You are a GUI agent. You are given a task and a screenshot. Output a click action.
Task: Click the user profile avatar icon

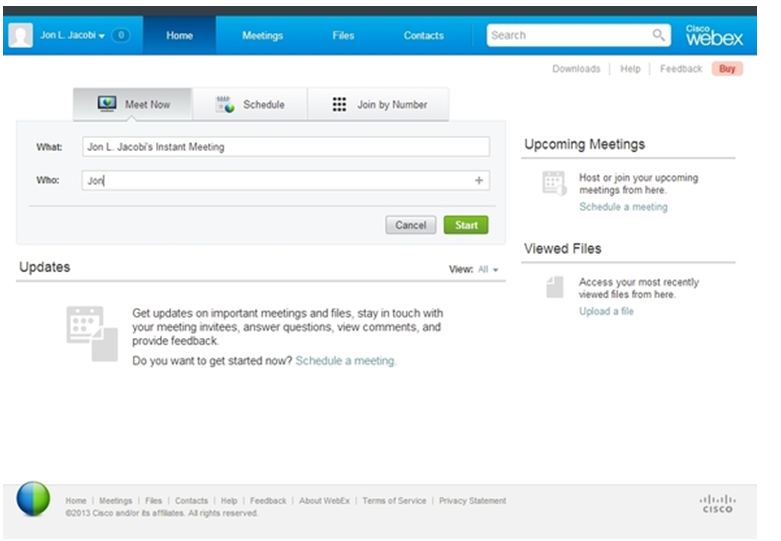21,35
